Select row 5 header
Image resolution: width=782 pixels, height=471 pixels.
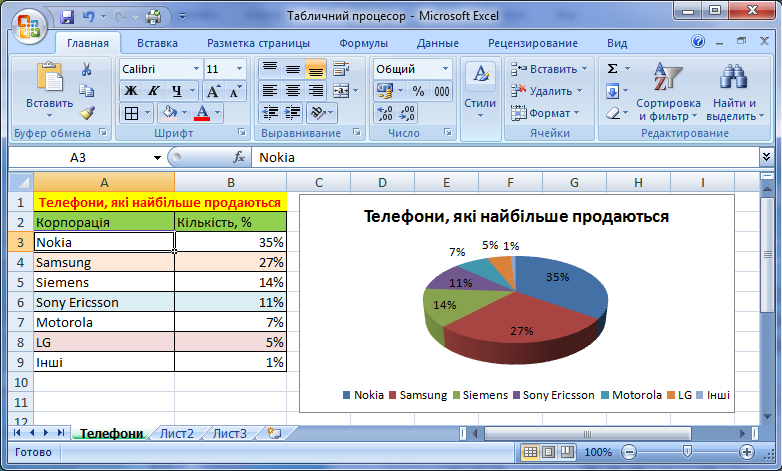point(20,282)
